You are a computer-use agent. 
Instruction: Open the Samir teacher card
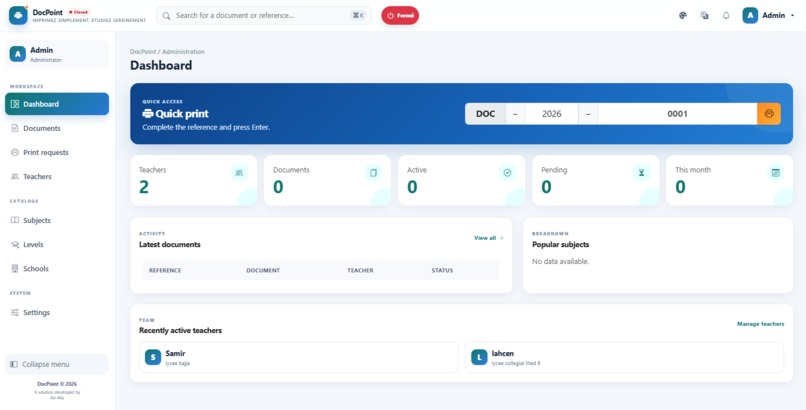pyautogui.click(x=299, y=357)
